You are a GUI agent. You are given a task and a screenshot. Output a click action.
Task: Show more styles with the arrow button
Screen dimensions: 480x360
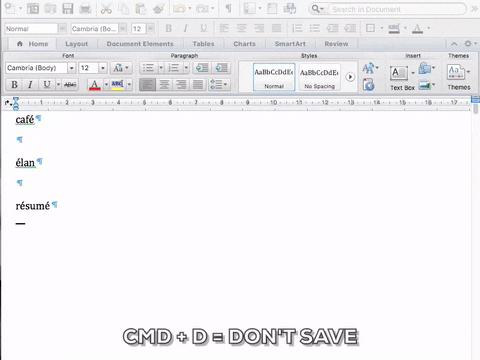tap(350, 77)
